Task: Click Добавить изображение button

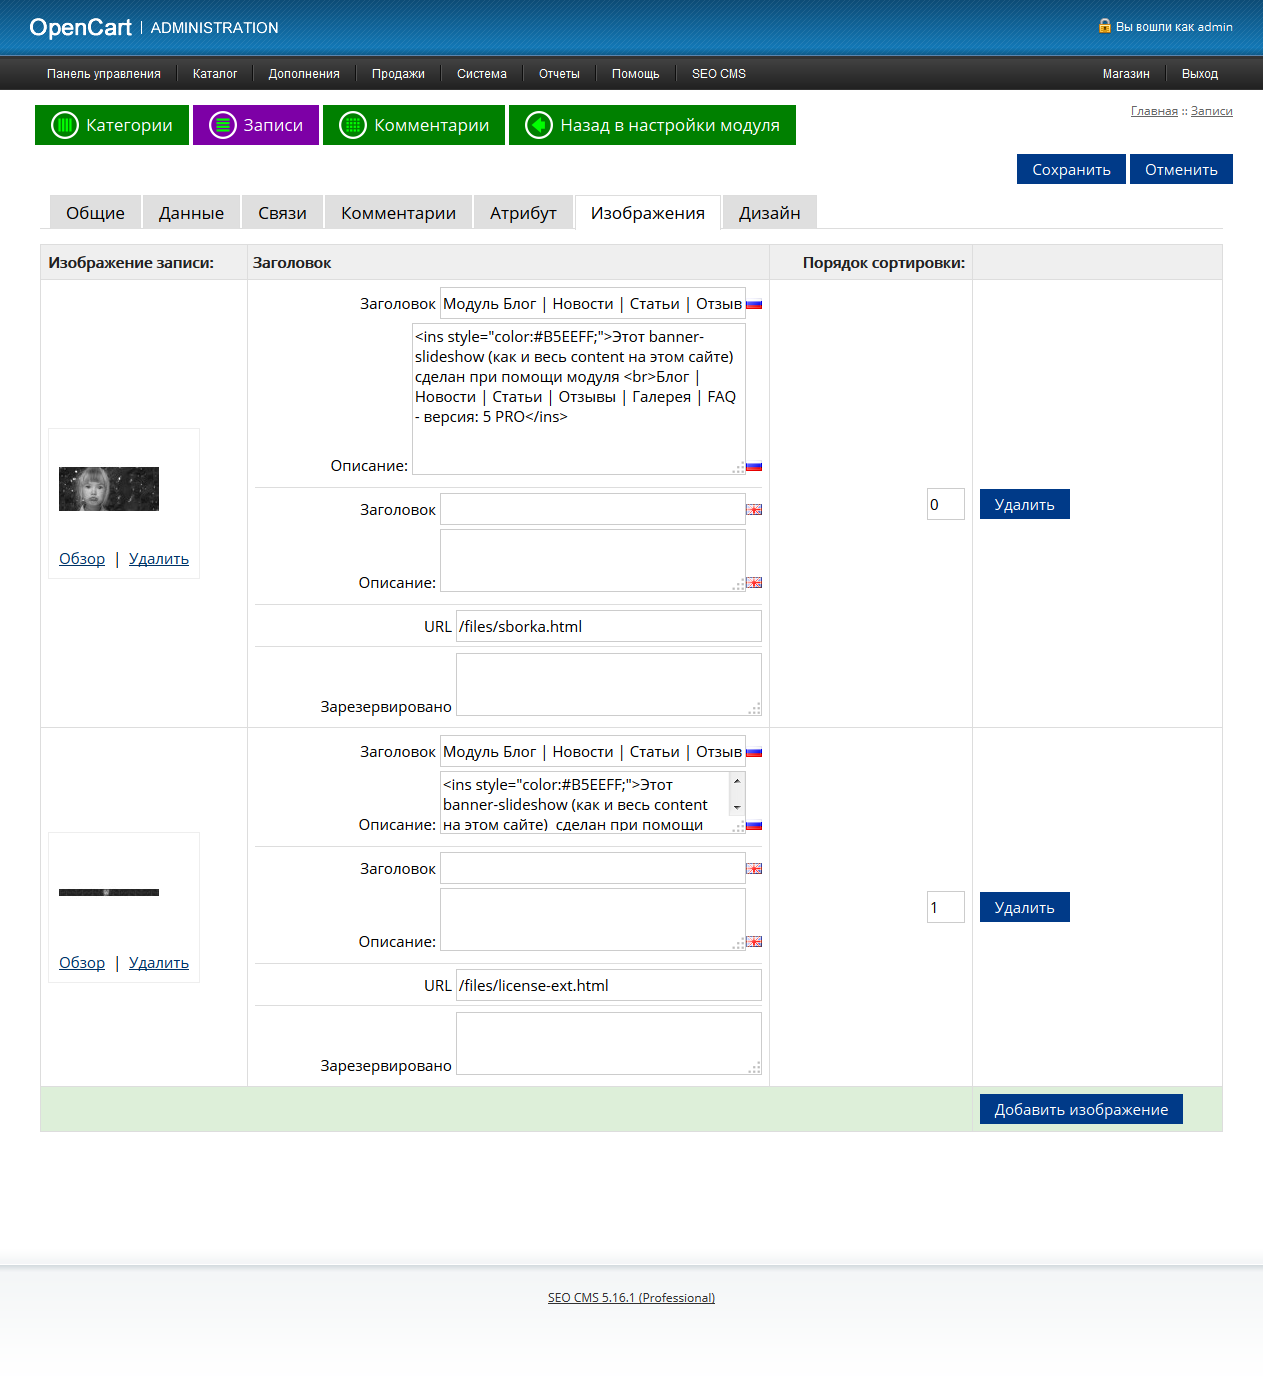Action: pos(1081,1109)
